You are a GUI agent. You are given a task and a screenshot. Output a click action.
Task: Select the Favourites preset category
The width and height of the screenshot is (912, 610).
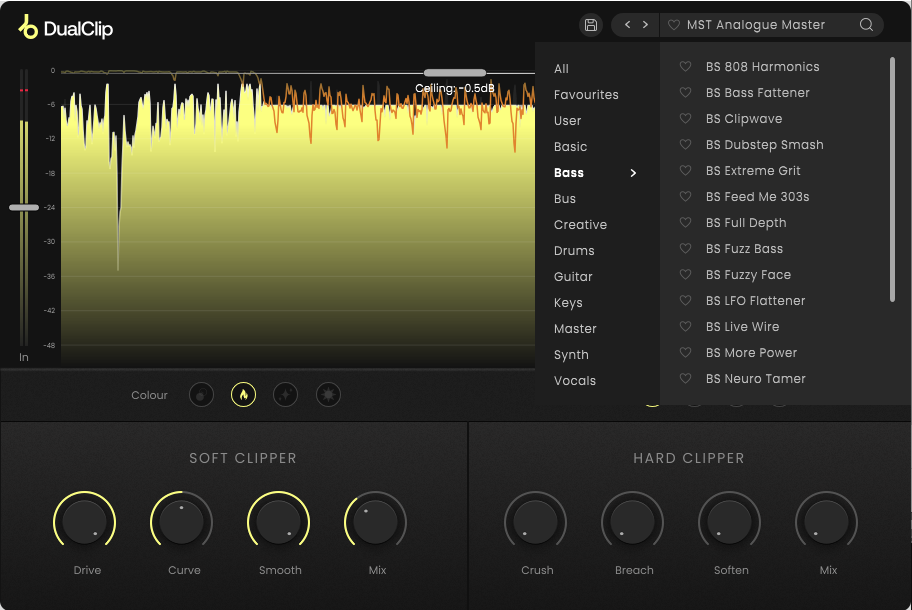(x=586, y=95)
